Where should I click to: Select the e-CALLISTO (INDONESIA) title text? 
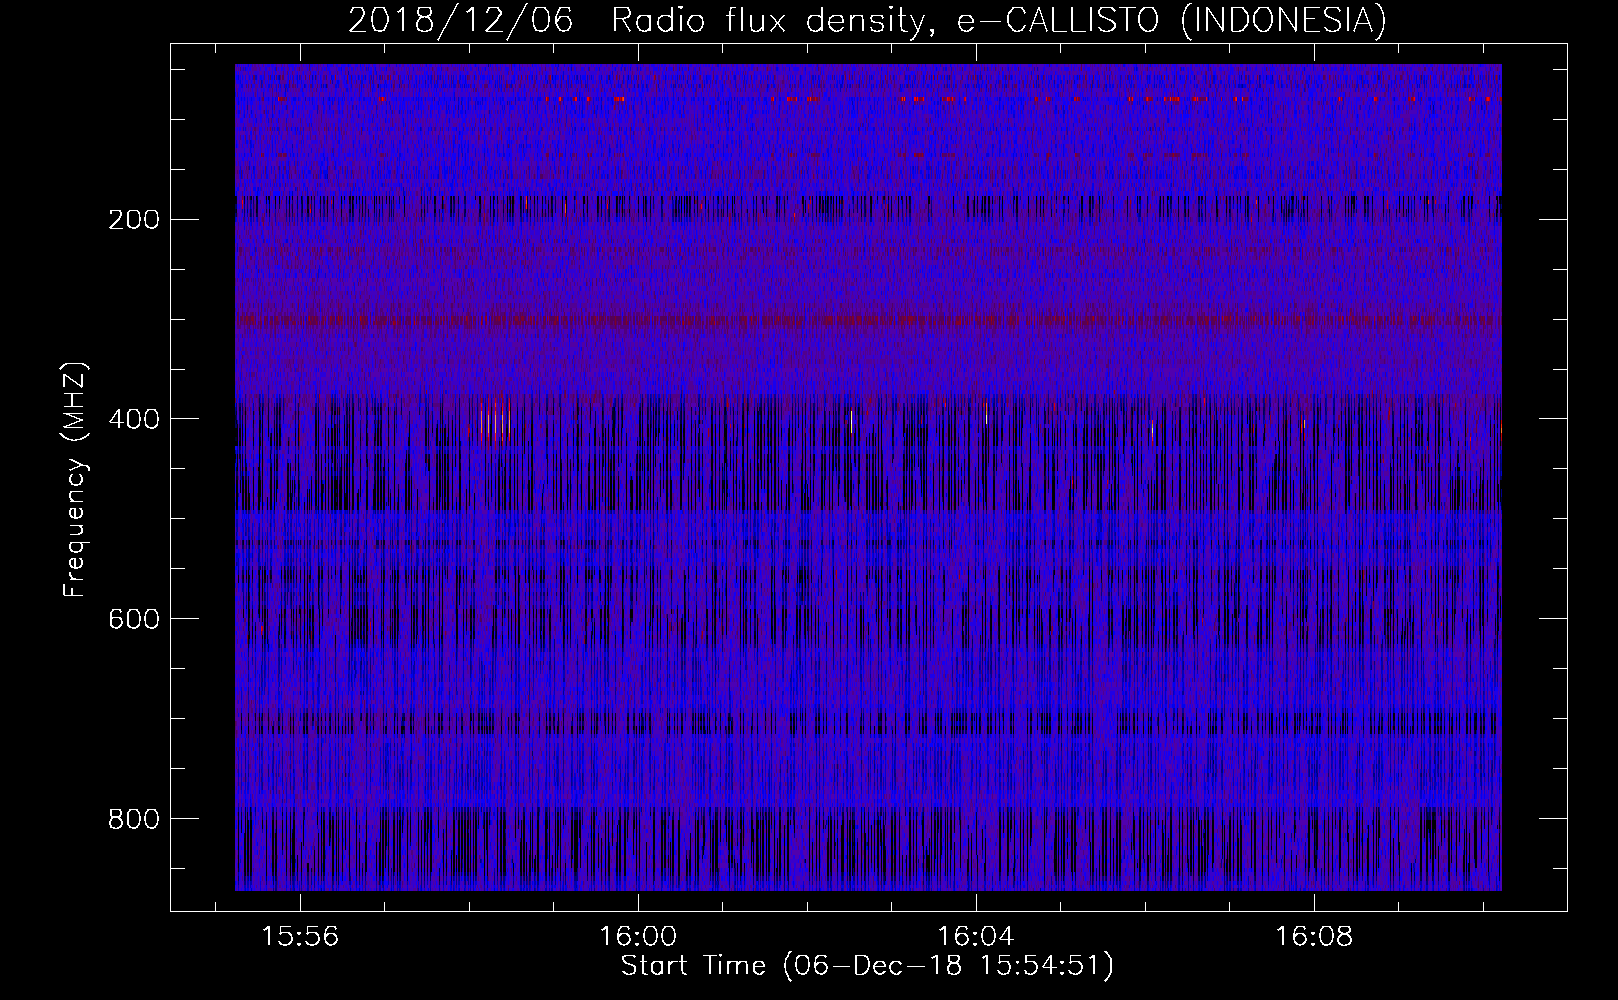pos(1171,20)
